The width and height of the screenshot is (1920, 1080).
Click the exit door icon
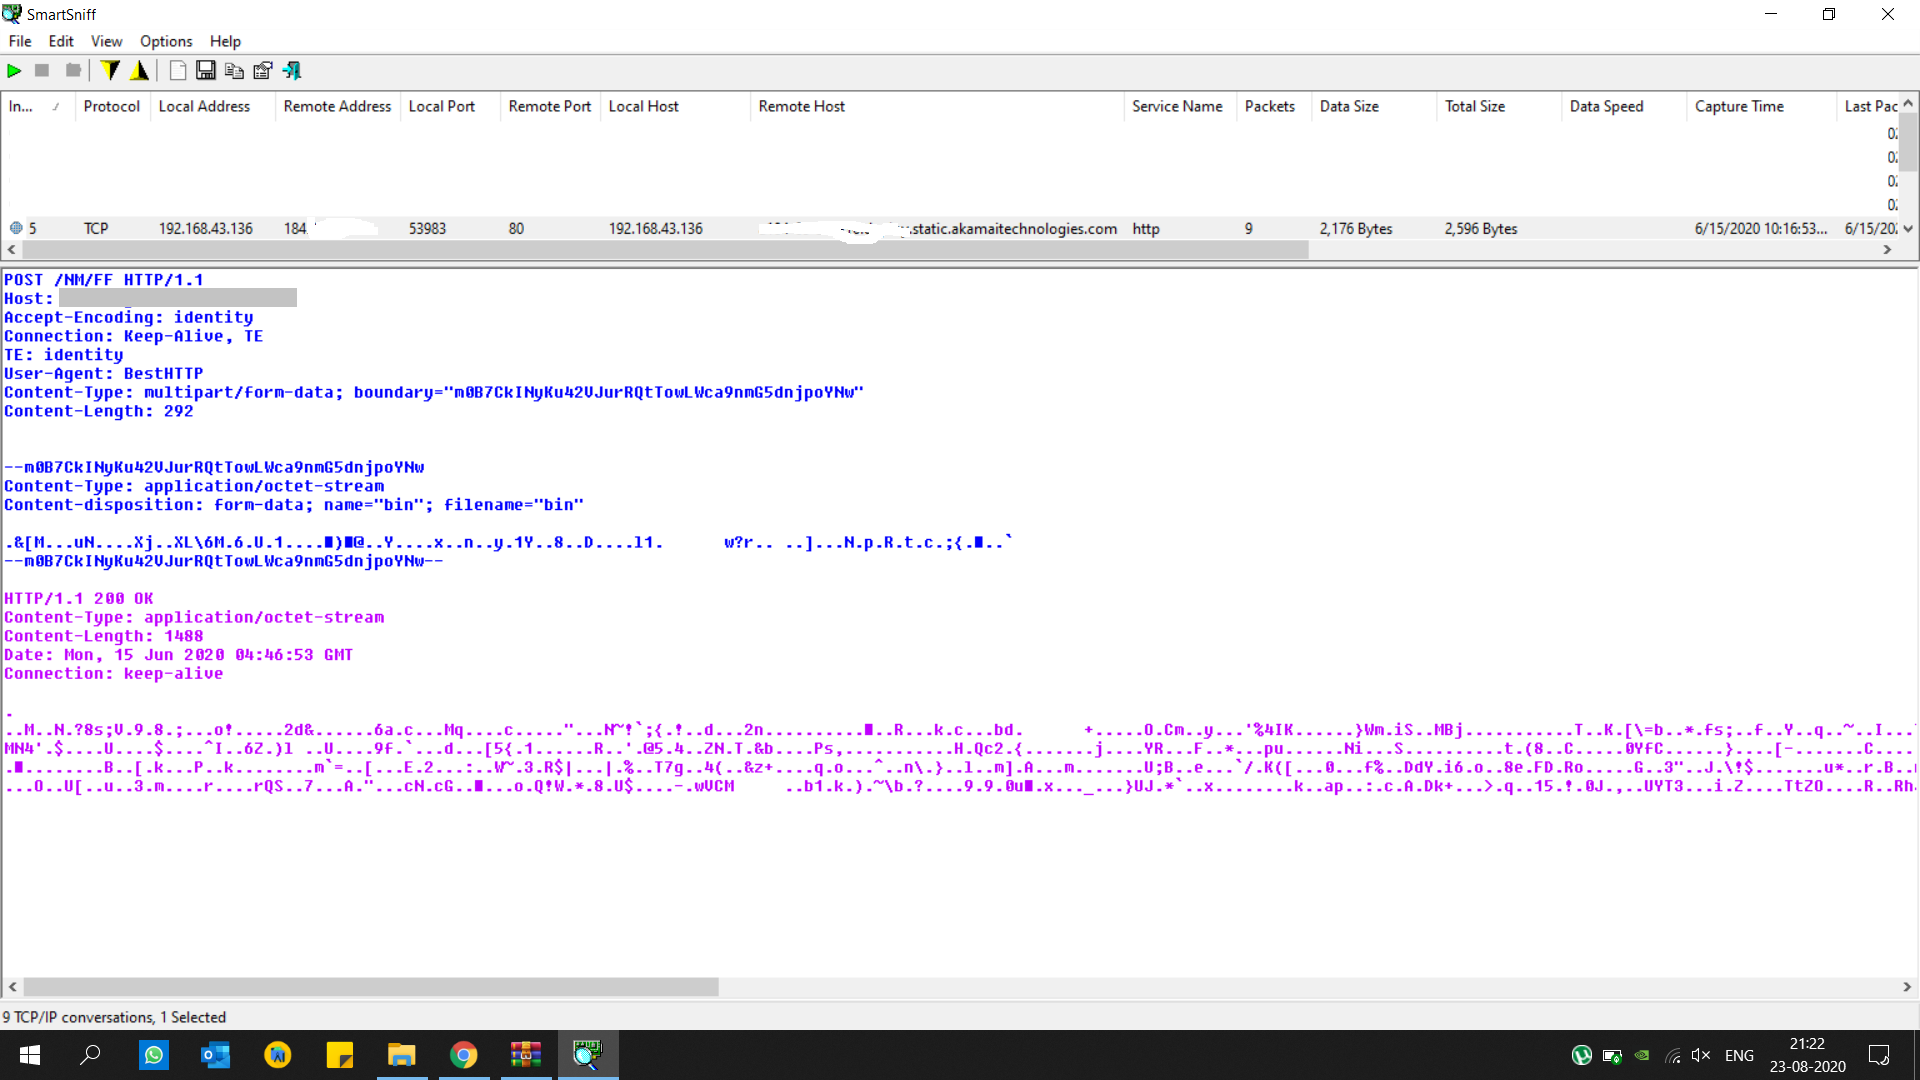pos(292,71)
